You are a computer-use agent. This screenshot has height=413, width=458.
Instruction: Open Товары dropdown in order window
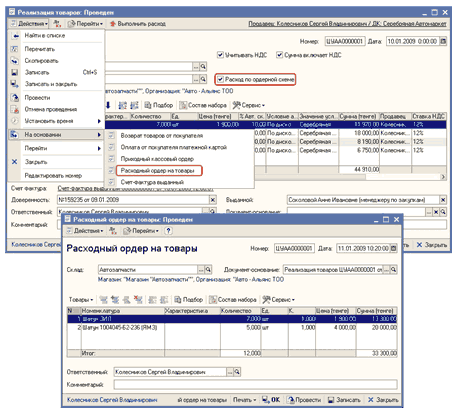(81, 299)
